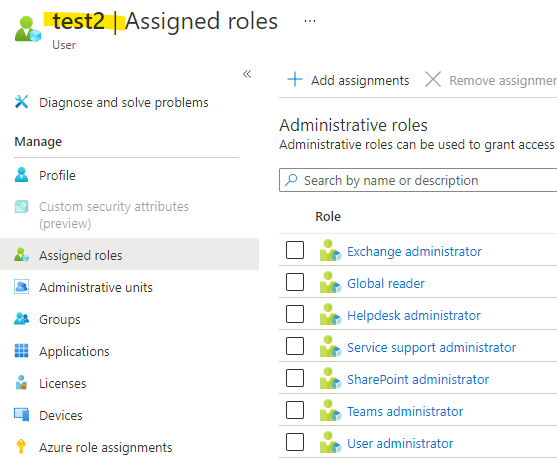557x470 pixels.
Task: Click the Applications grid icon
Action: (x=21, y=351)
